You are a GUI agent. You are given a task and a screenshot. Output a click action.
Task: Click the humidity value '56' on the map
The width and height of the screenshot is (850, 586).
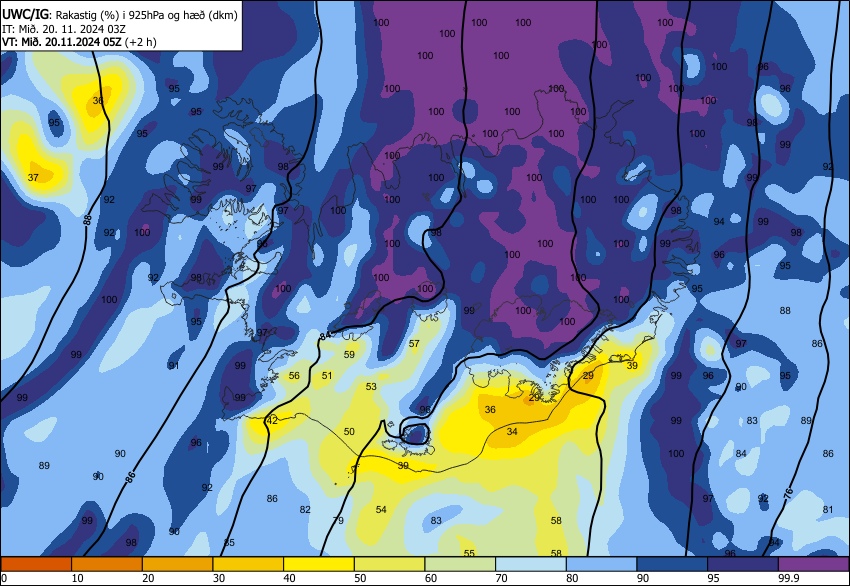(294, 376)
